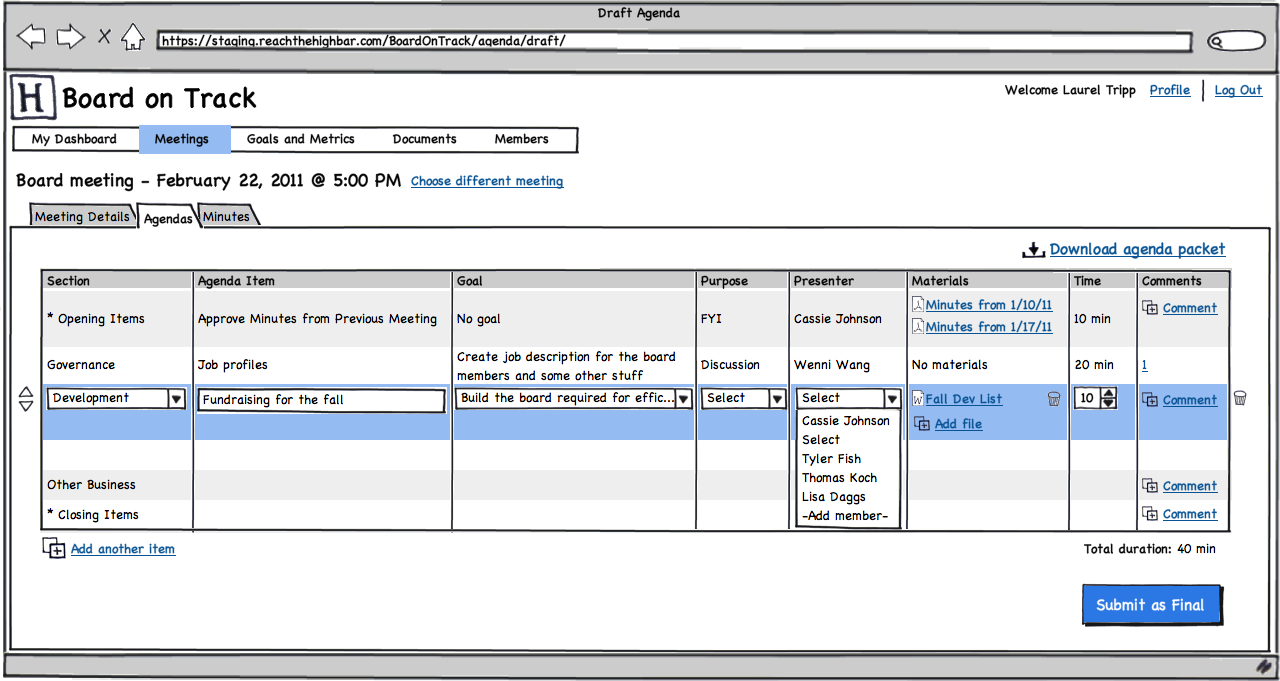Click the comment icon in the Opening Items row
Screen dimensions: 1280x681
click(1150, 308)
